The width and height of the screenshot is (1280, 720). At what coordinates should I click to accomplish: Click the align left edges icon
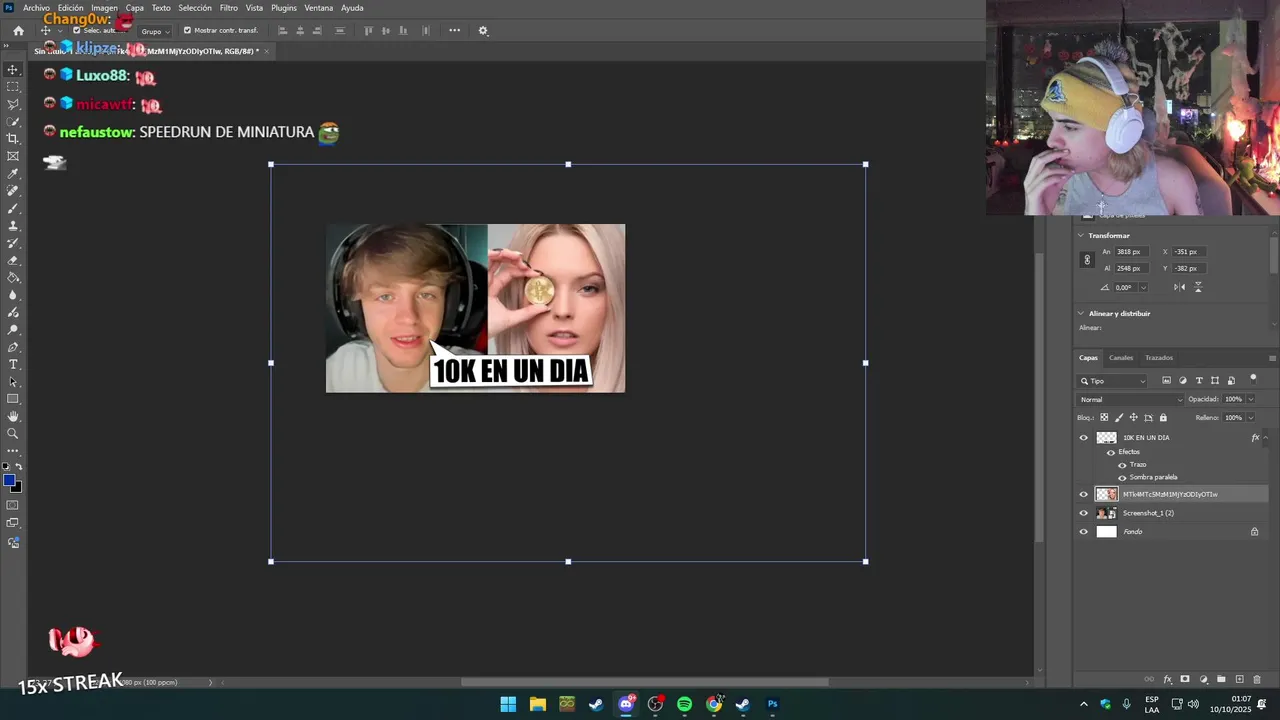tap(282, 31)
